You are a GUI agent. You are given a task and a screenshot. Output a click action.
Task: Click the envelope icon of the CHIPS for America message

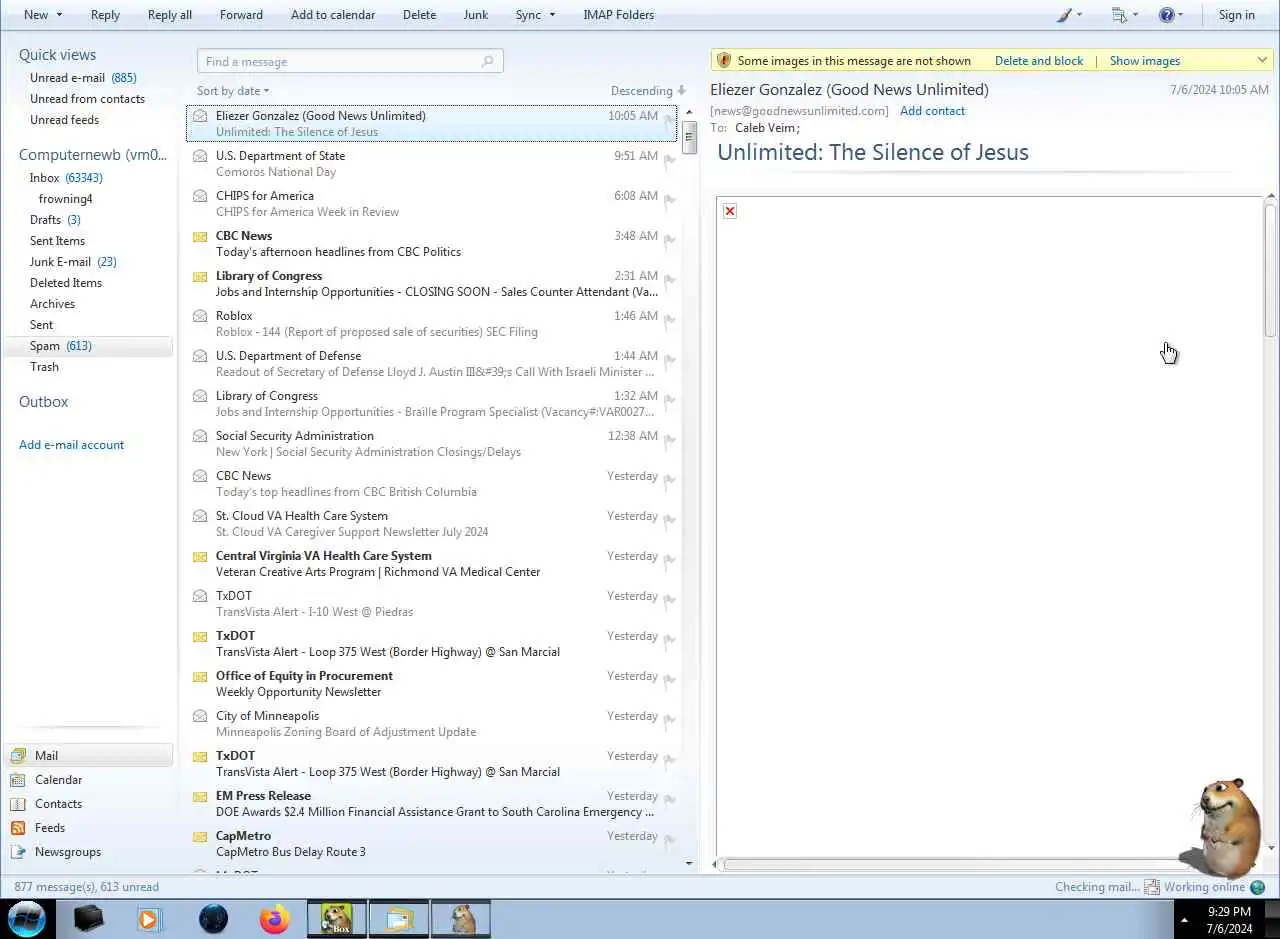point(200,196)
